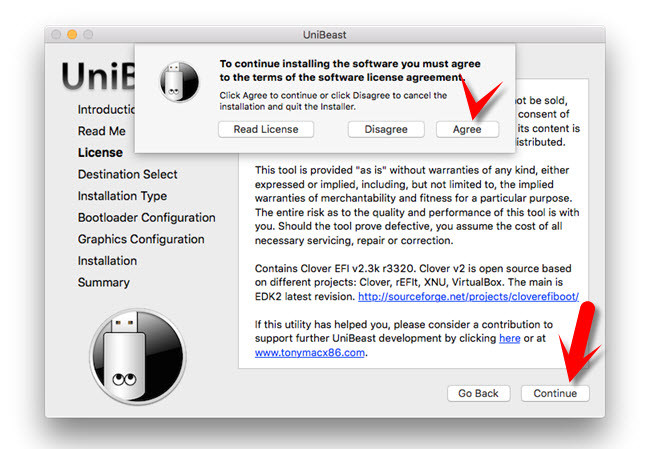Click the Disagree button
The width and height of the screenshot is (650, 449).
click(386, 129)
